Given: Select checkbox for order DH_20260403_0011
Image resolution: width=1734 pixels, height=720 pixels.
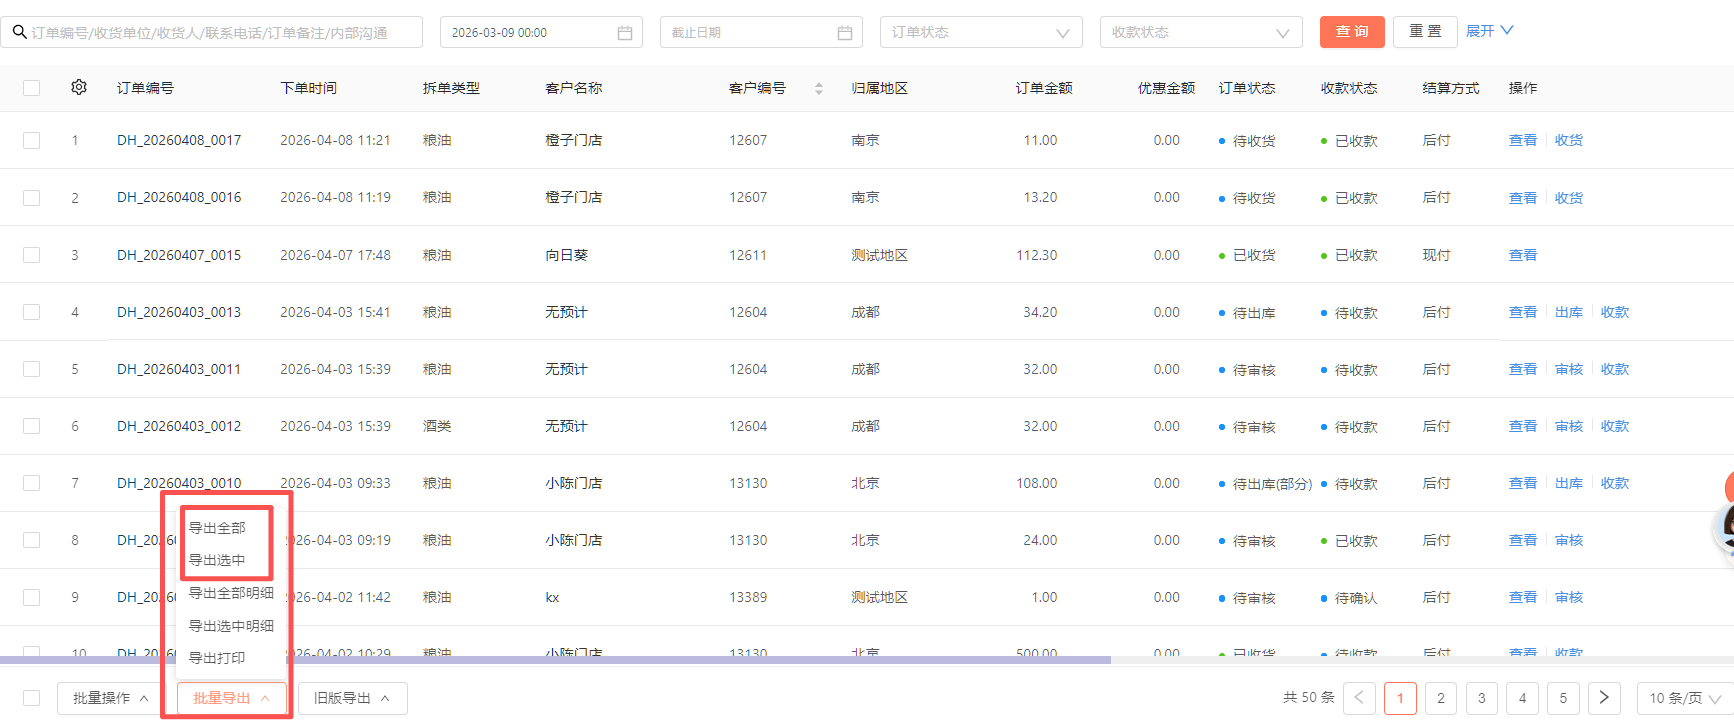Looking at the screenshot, I should point(32,369).
